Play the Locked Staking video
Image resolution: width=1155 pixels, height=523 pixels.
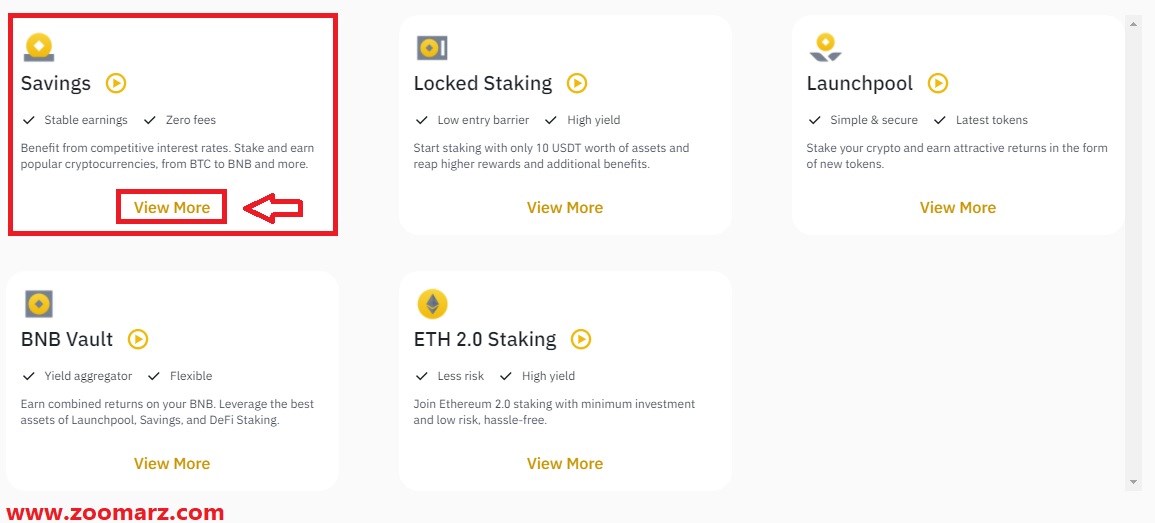pos(577,83)
